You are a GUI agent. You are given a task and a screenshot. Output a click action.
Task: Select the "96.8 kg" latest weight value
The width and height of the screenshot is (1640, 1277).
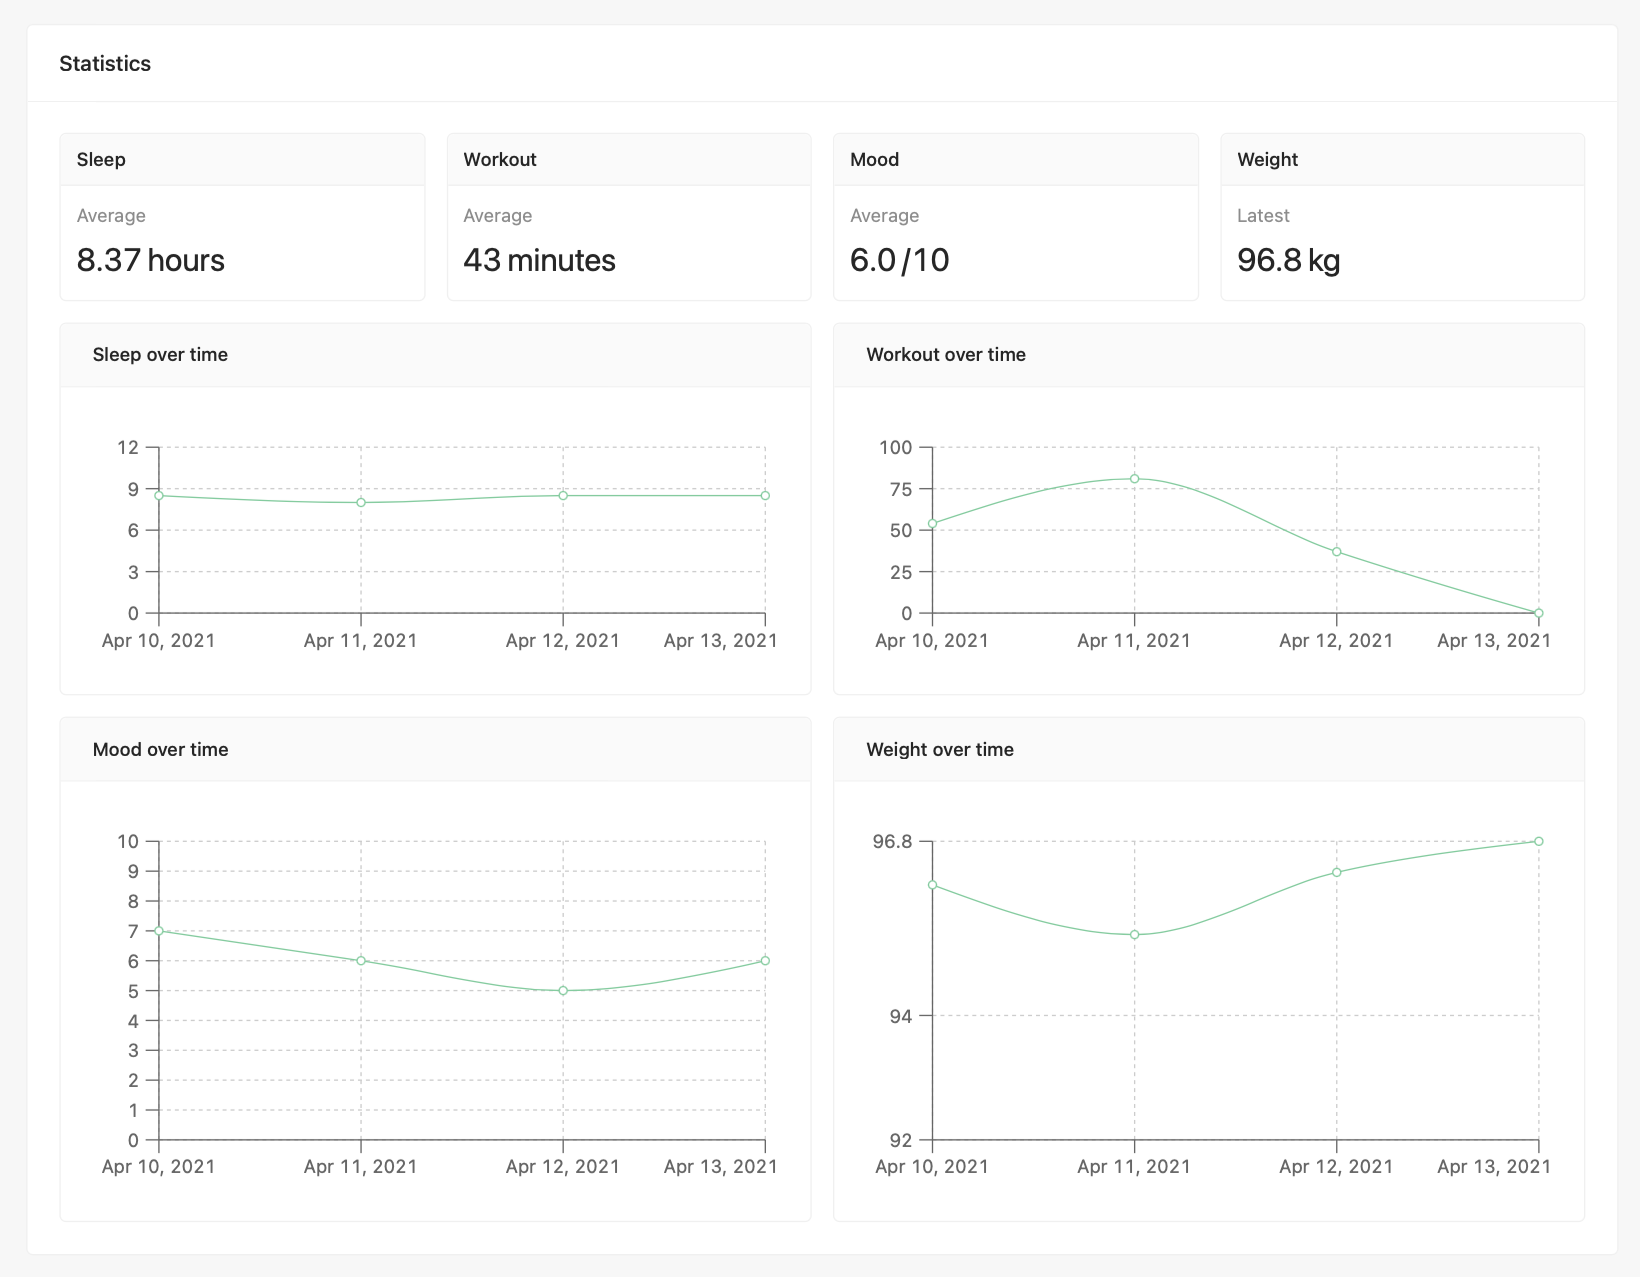[x=1289, y=260]
